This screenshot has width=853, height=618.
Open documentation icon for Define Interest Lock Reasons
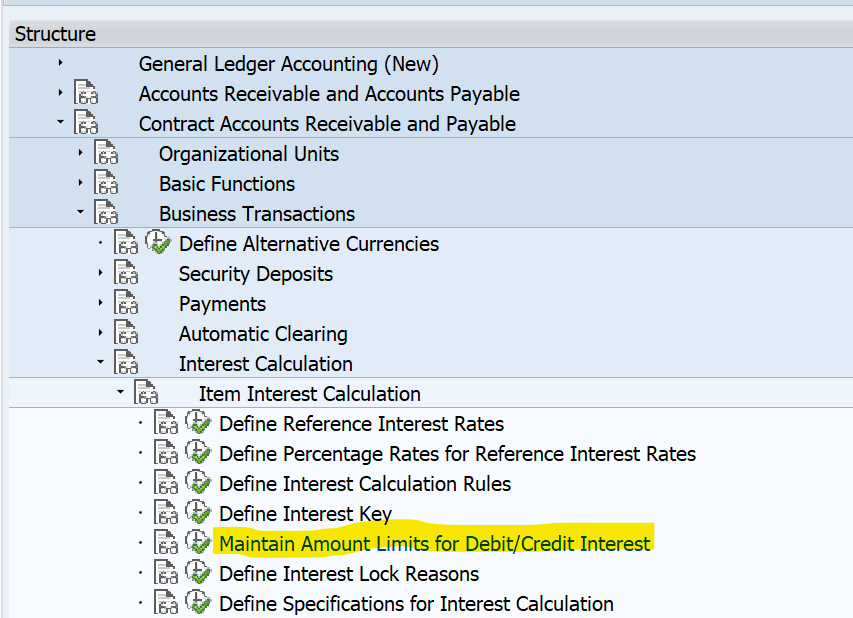[166, 571]
